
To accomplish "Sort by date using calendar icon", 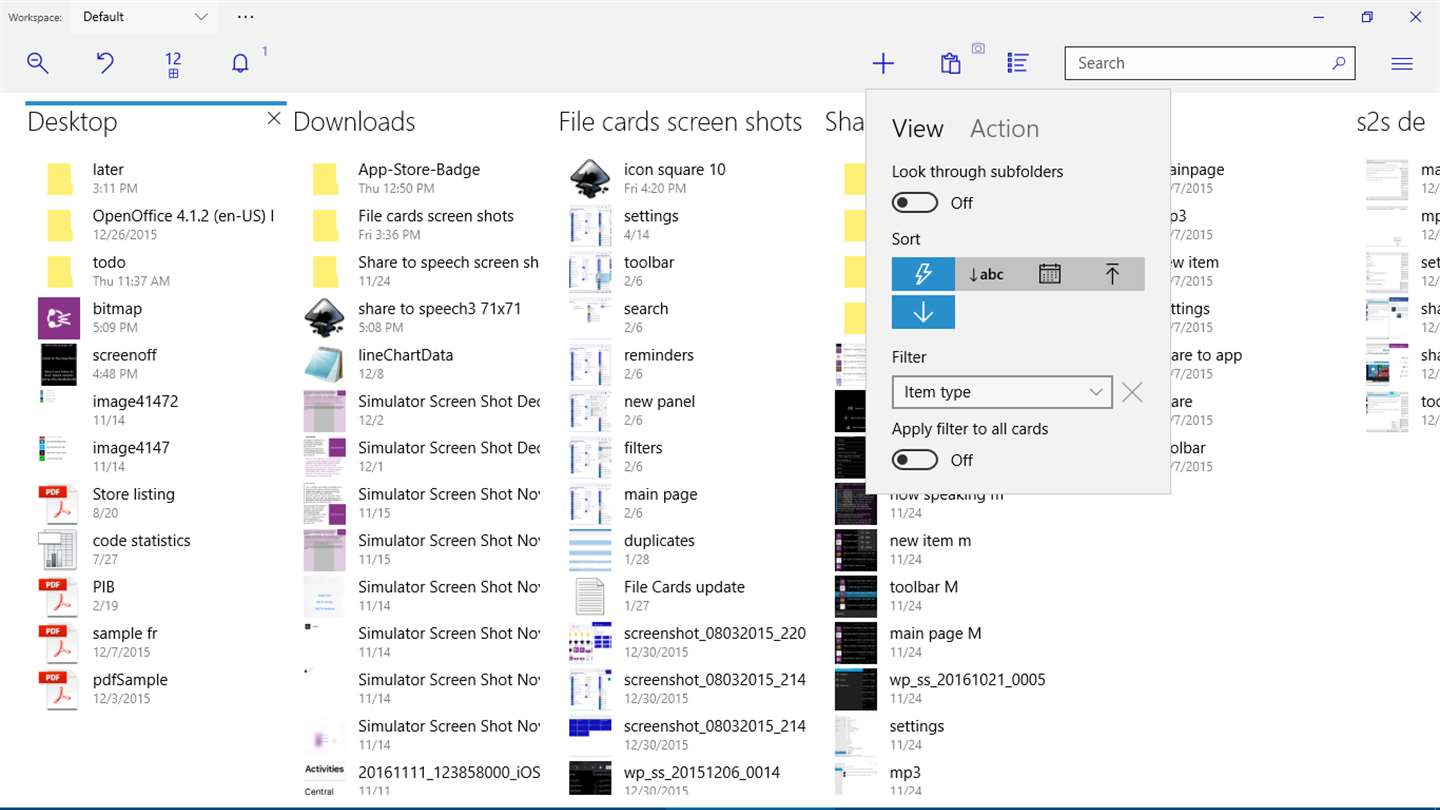I will point(1049,274).
